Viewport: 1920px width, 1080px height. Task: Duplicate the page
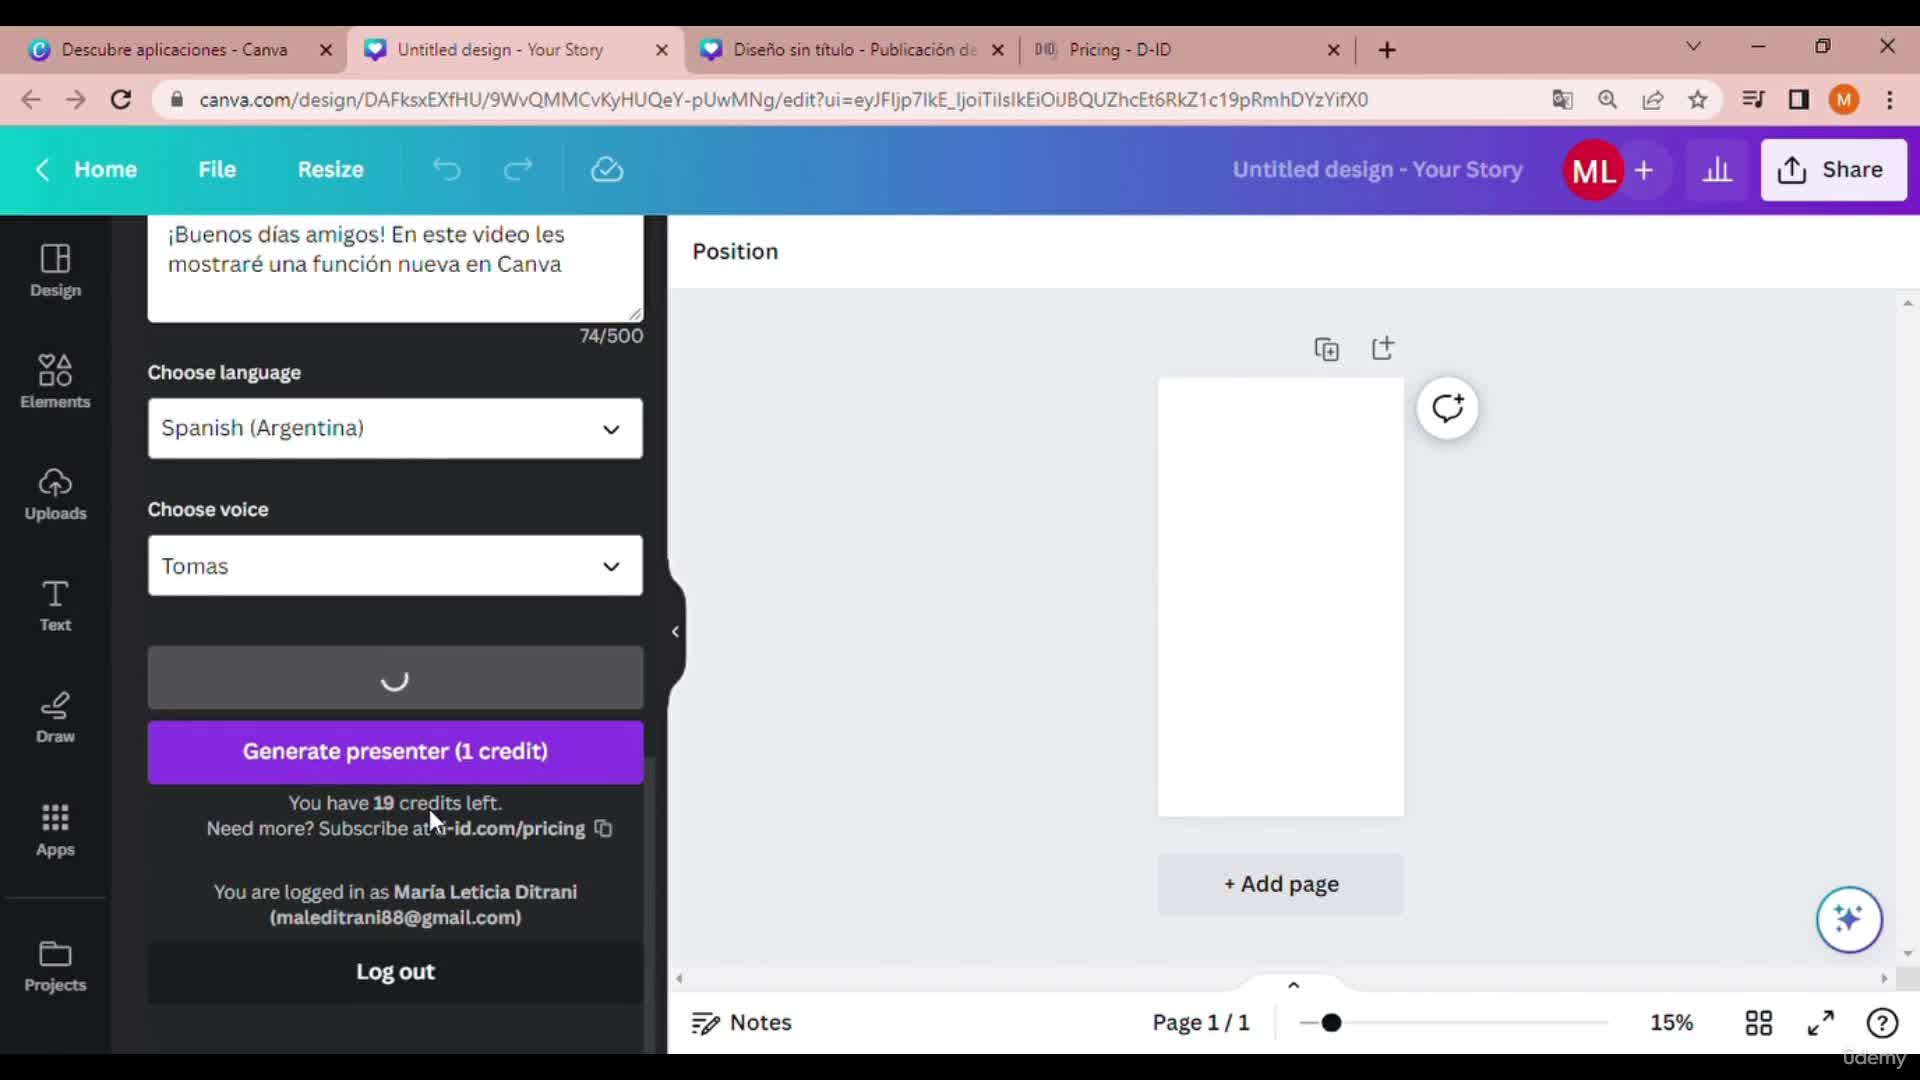[x=1327, y=349]
